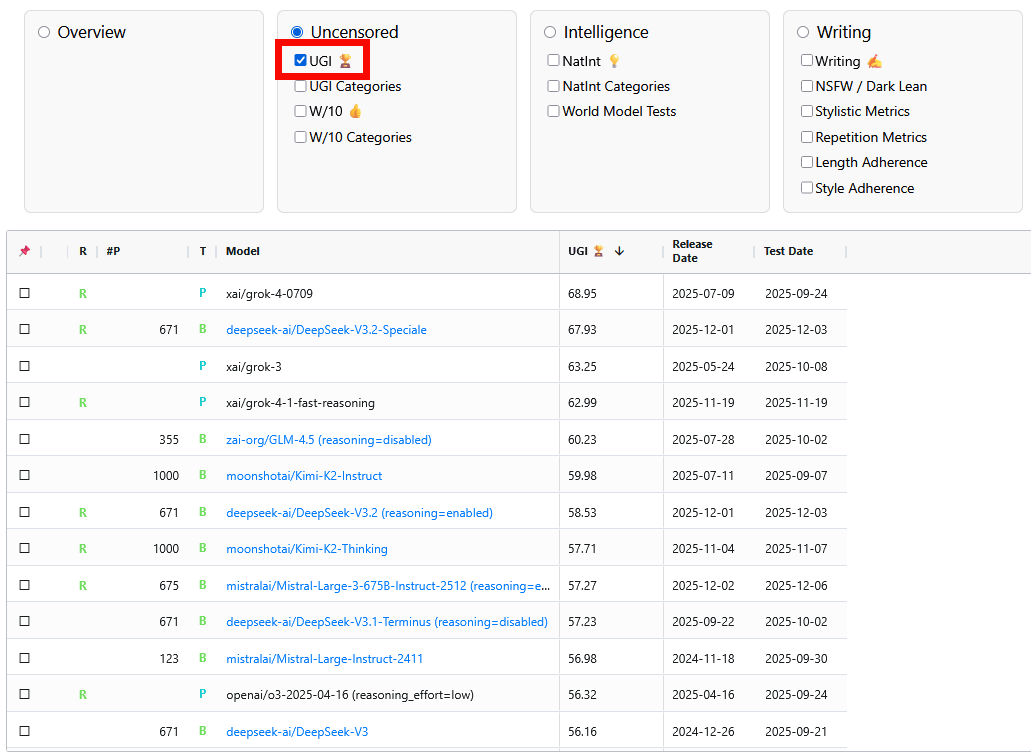
Task: Pin the xai/grok-4-1-fast-reasoning row checkbox
Action: tap(25, 403)
